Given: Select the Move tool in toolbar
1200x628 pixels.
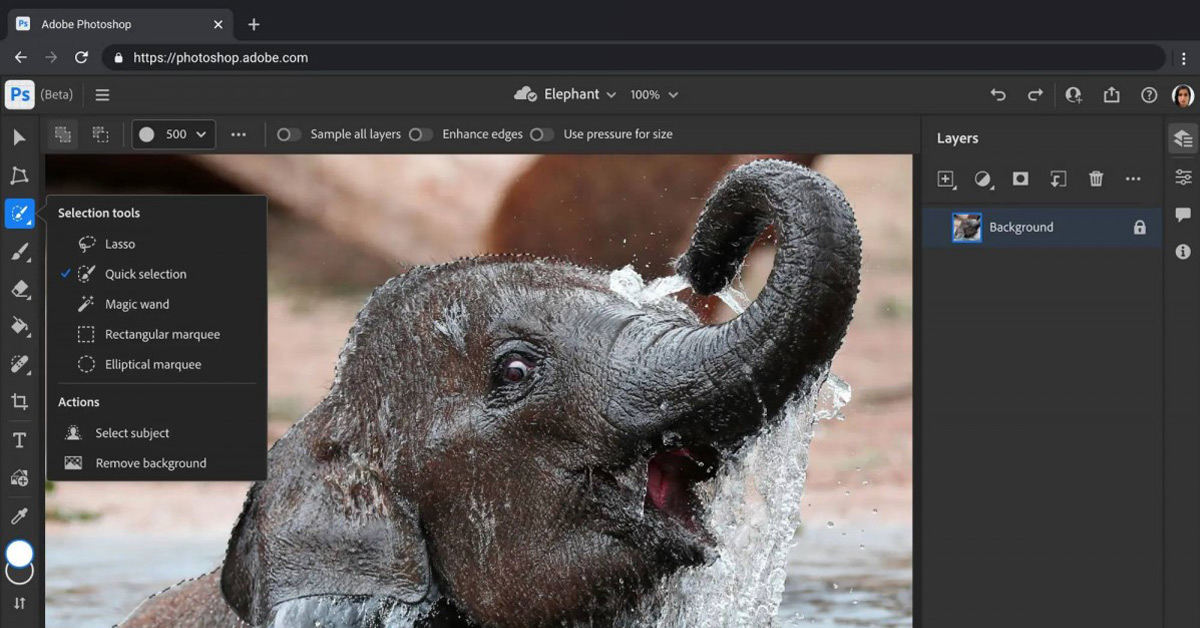Looking at the screenshot, I should point(19,137).
